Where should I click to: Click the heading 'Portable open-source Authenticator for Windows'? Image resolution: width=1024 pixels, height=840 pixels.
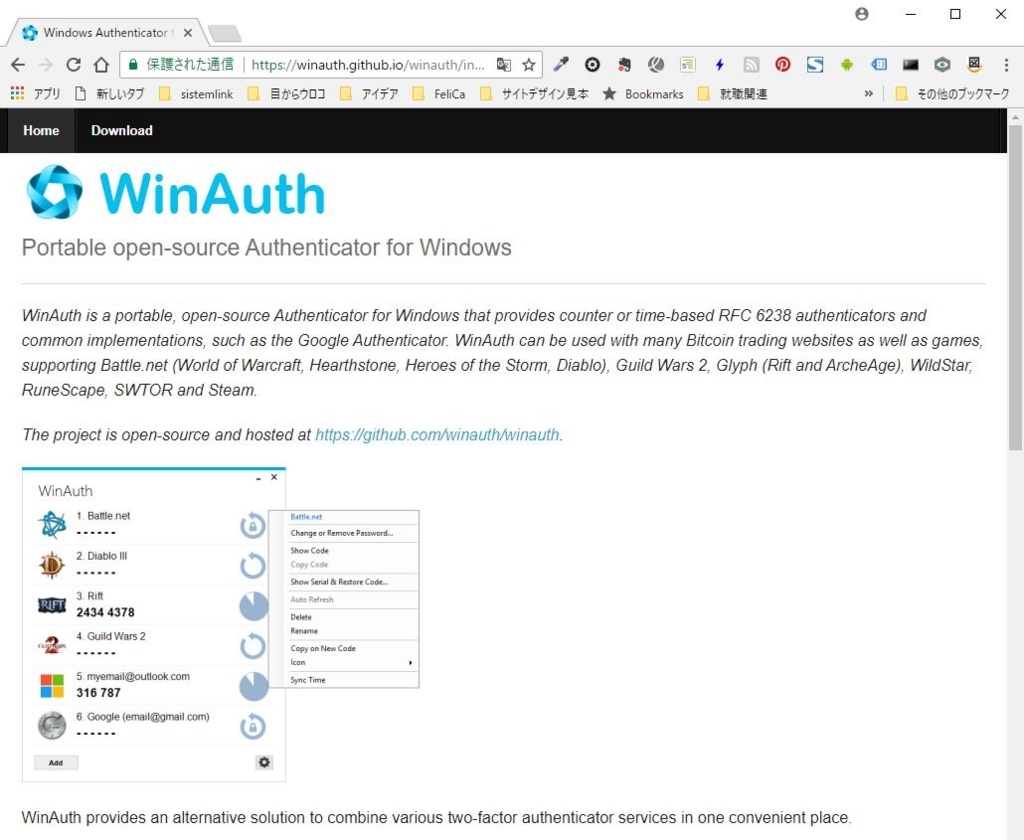click(266, 248)
